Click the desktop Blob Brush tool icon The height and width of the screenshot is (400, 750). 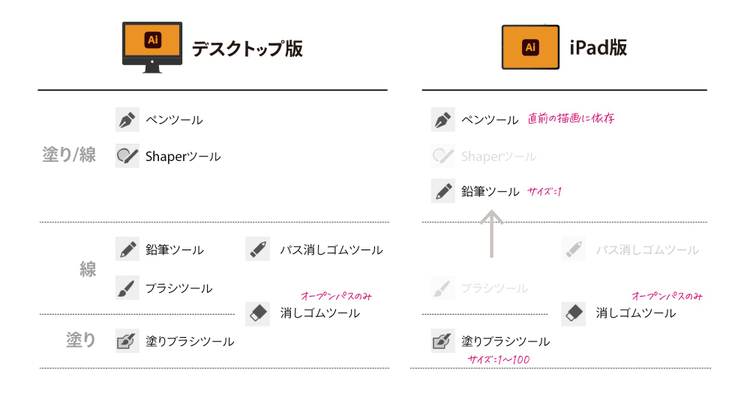127,341
